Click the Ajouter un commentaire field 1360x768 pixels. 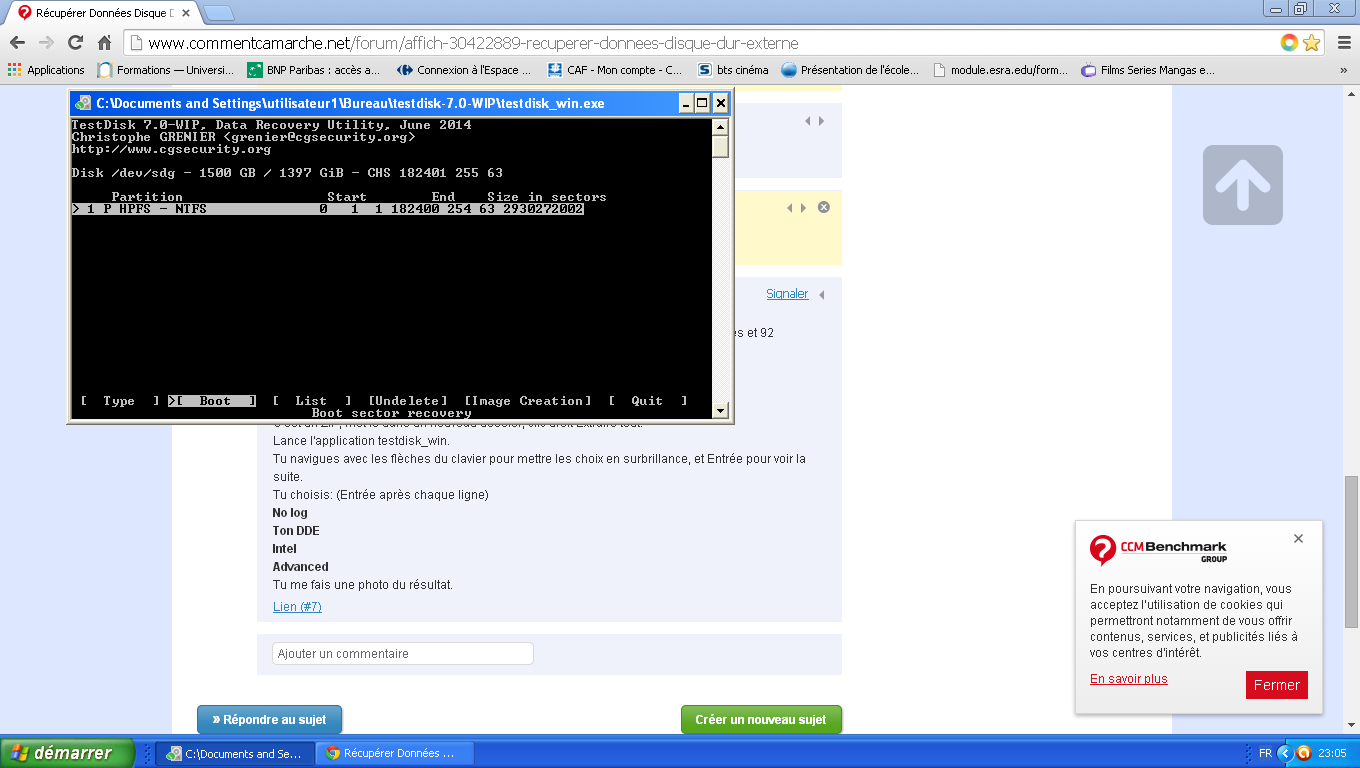(x=403, y=653)
